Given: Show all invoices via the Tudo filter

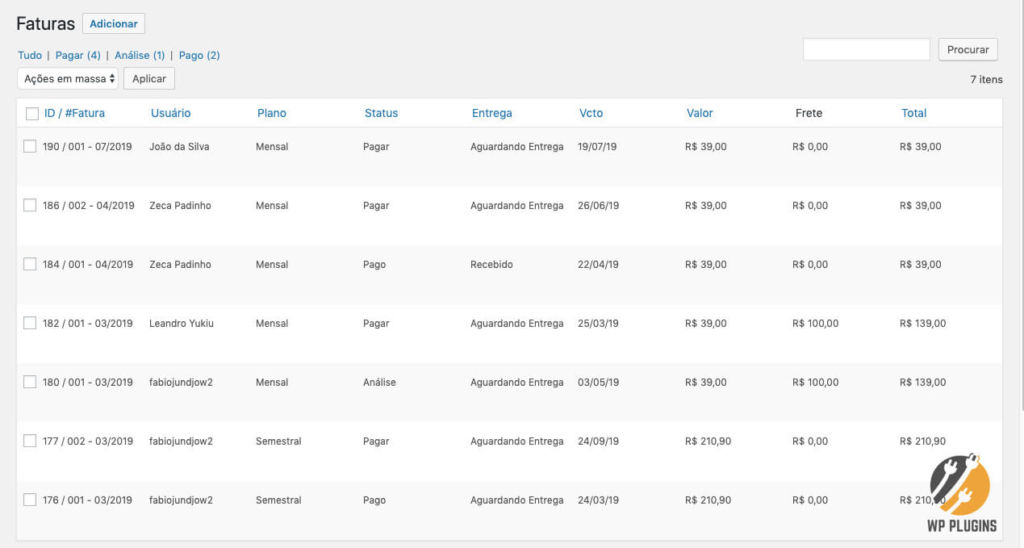Looking at the screenshot, I should (x=29, y=56).
